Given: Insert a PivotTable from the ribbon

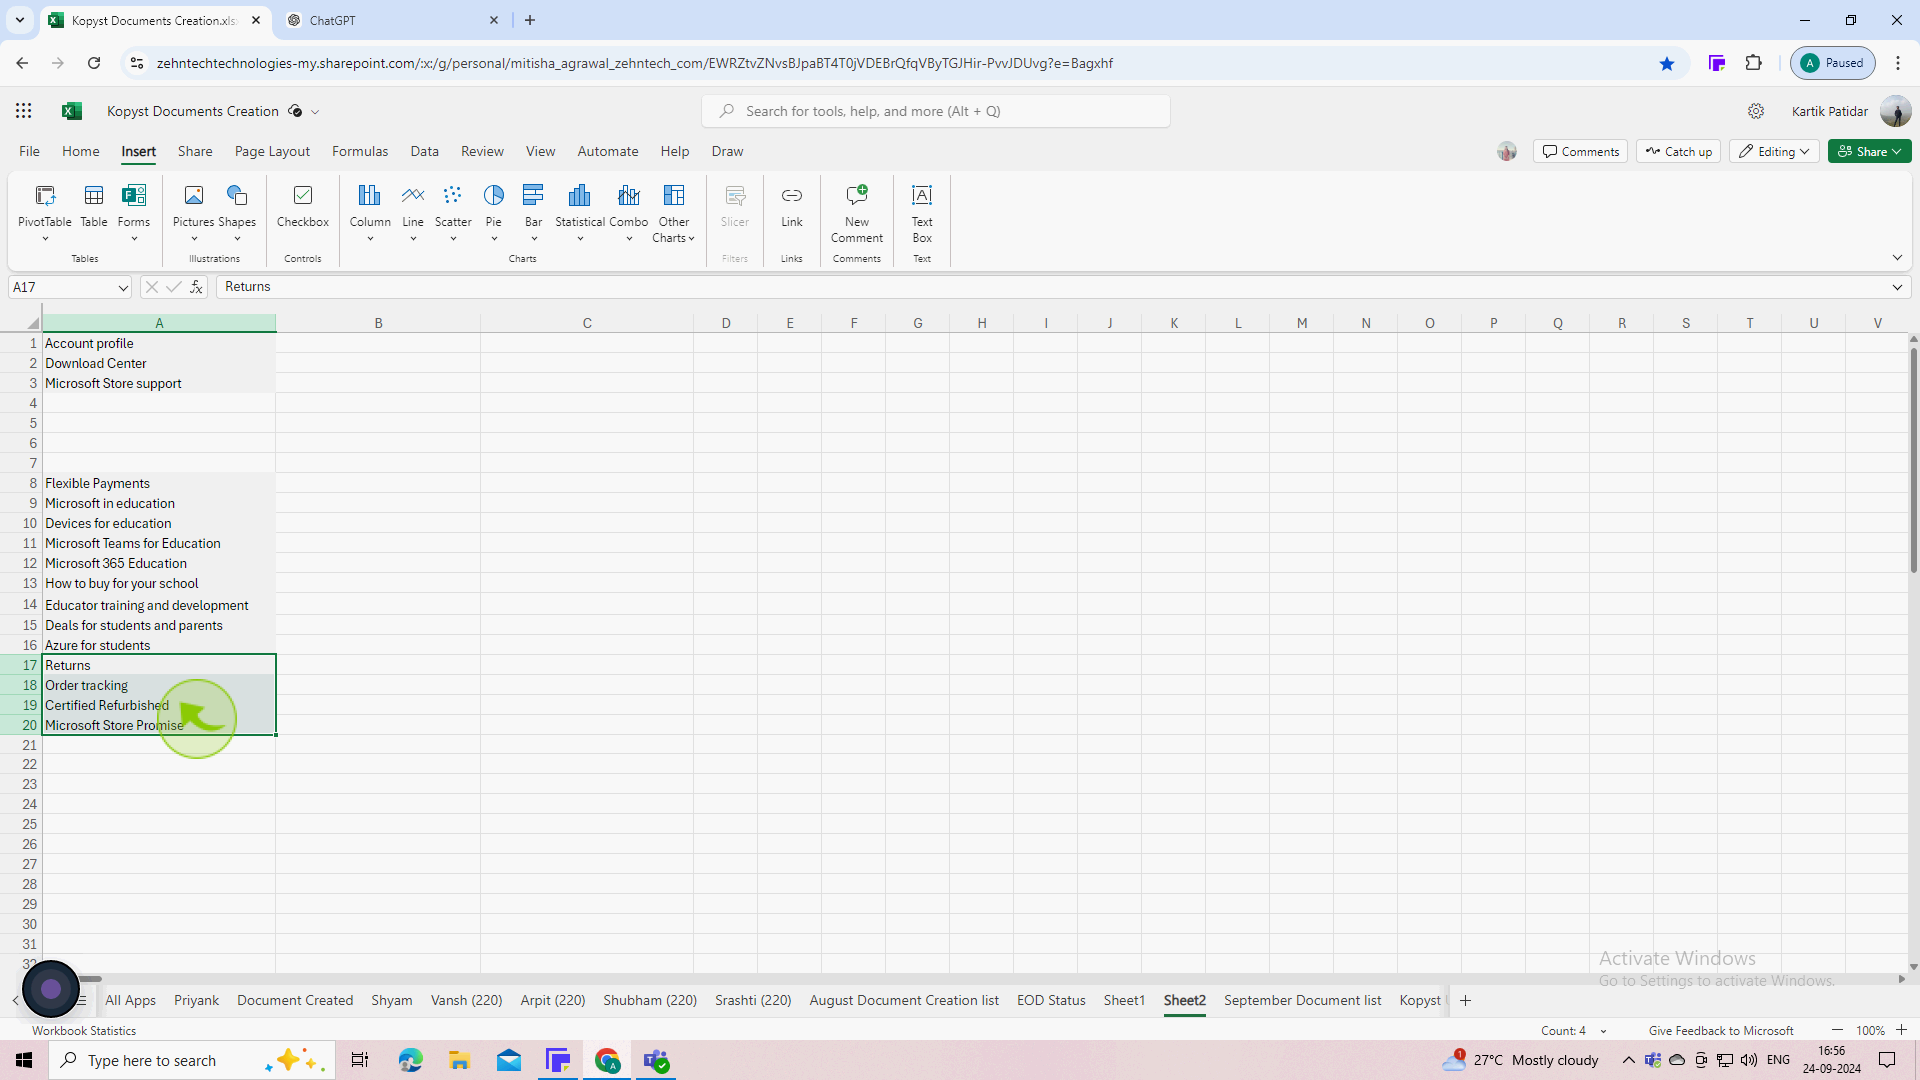Looking at the screenshot, I should click(x=45, y=212).
